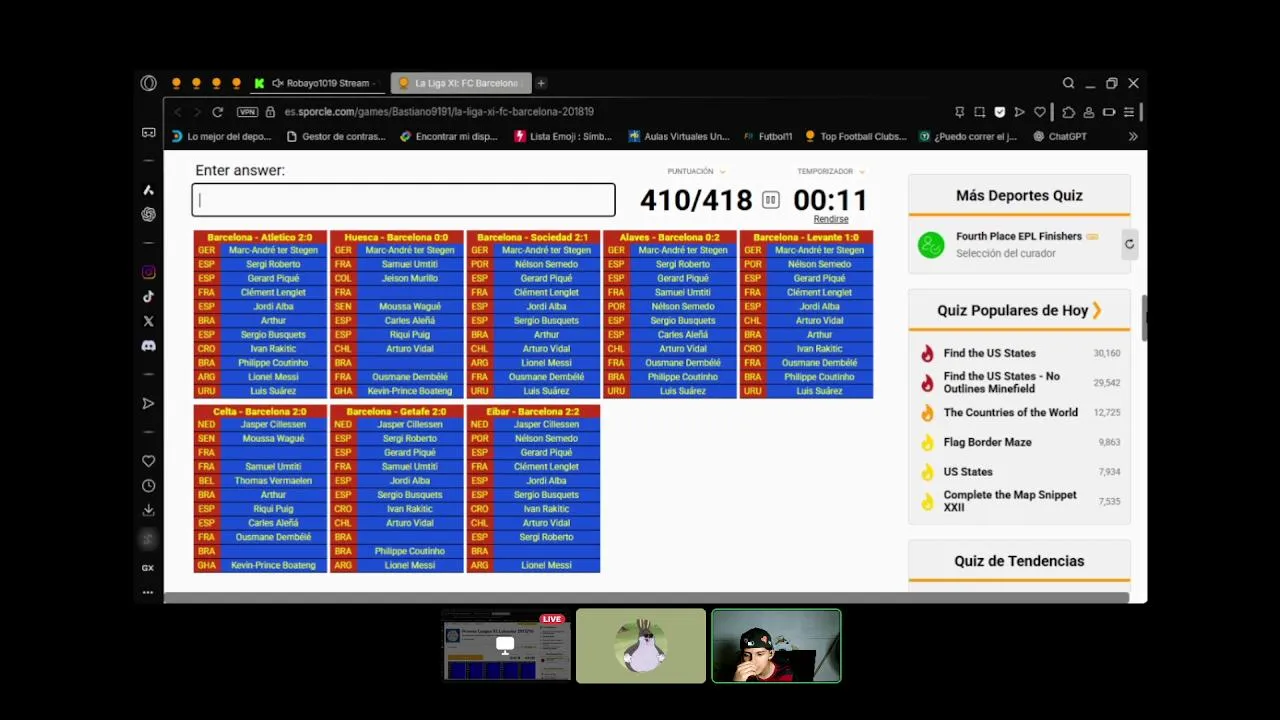Click the pin icon in address bar
The image size is (1280, 720).
click(x=959, y=112)
